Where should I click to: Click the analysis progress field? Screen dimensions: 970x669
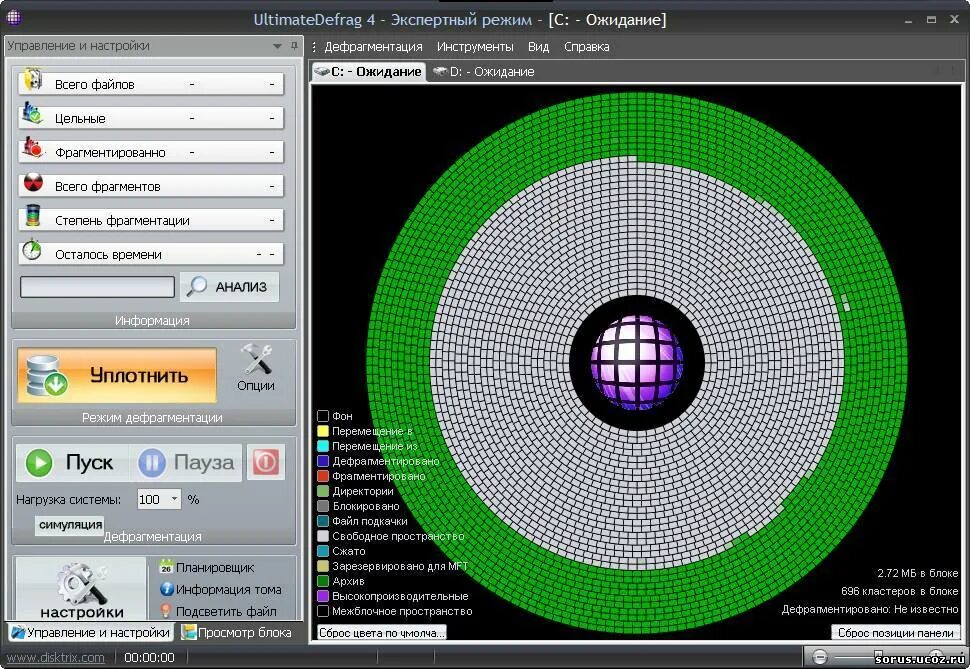click(97, 287)
